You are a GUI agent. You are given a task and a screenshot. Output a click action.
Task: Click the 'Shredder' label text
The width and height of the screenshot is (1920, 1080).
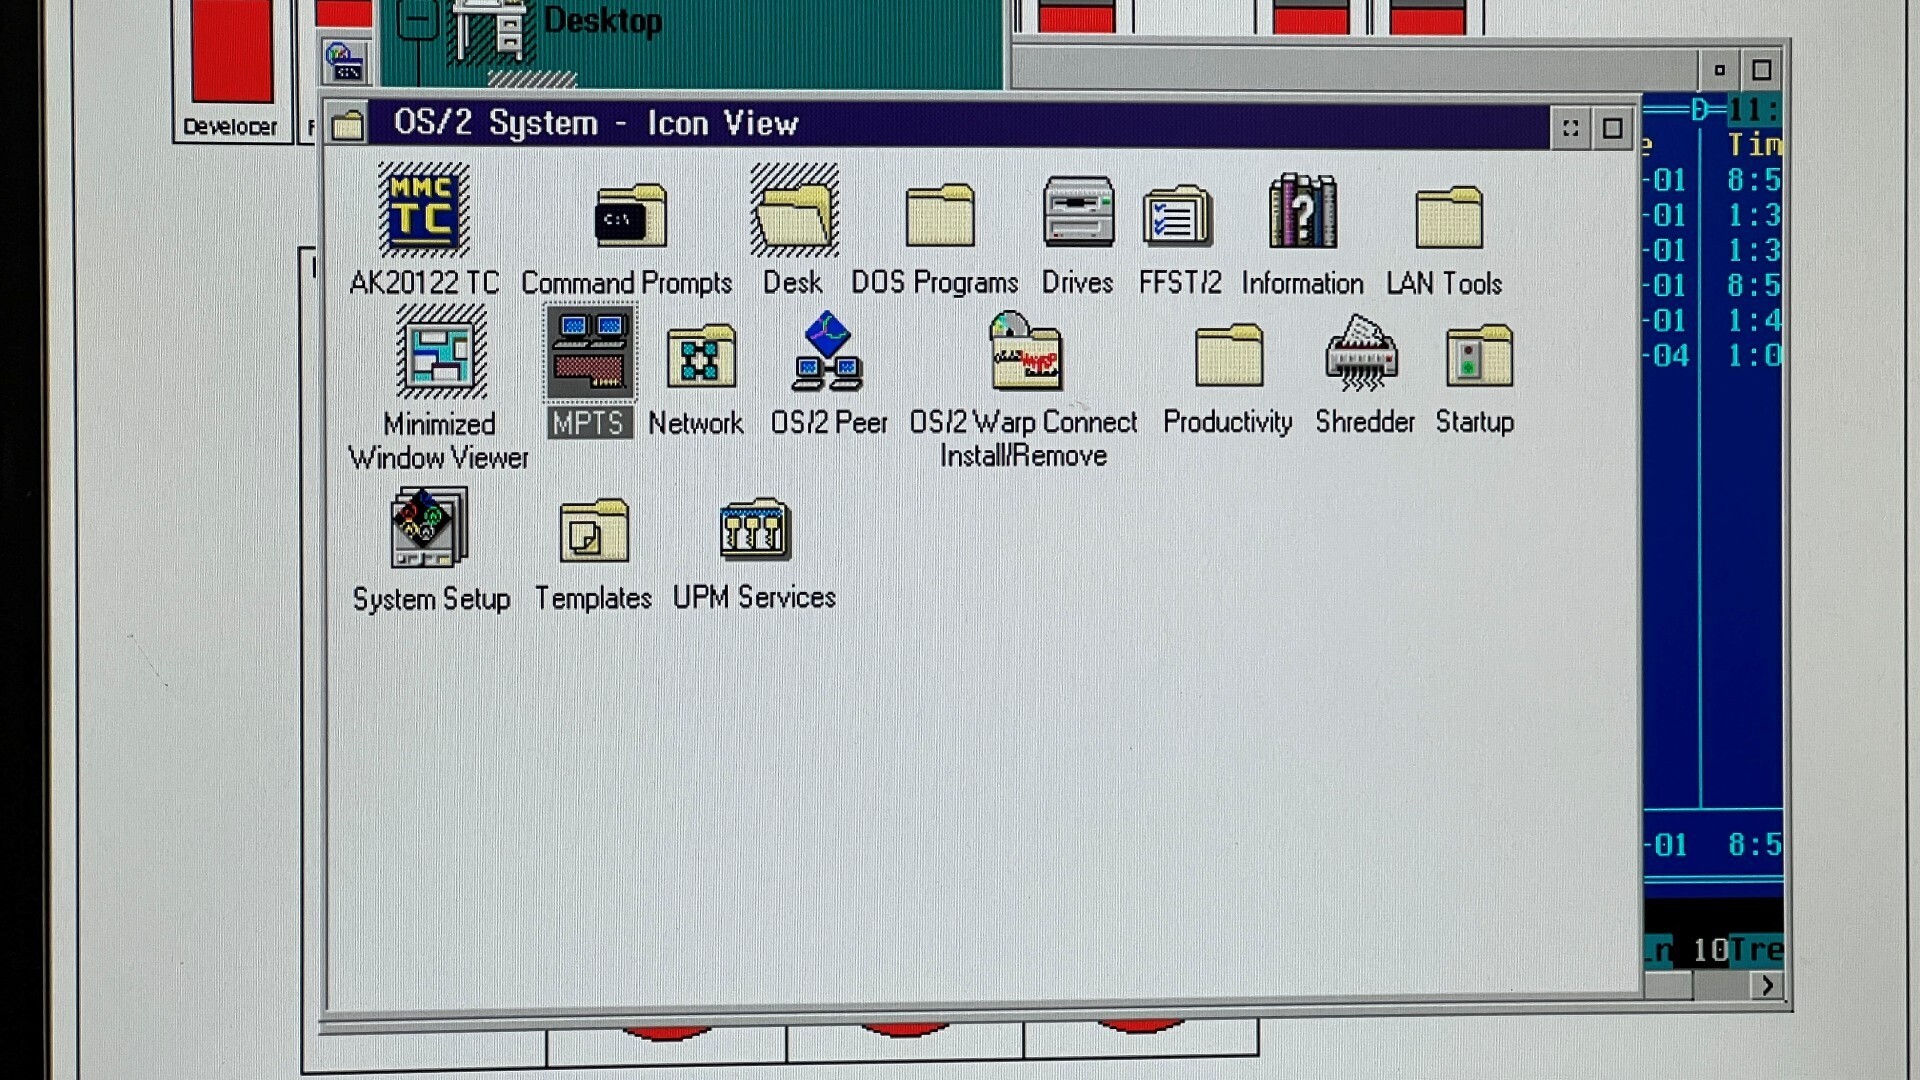(x=1365, y=422)
